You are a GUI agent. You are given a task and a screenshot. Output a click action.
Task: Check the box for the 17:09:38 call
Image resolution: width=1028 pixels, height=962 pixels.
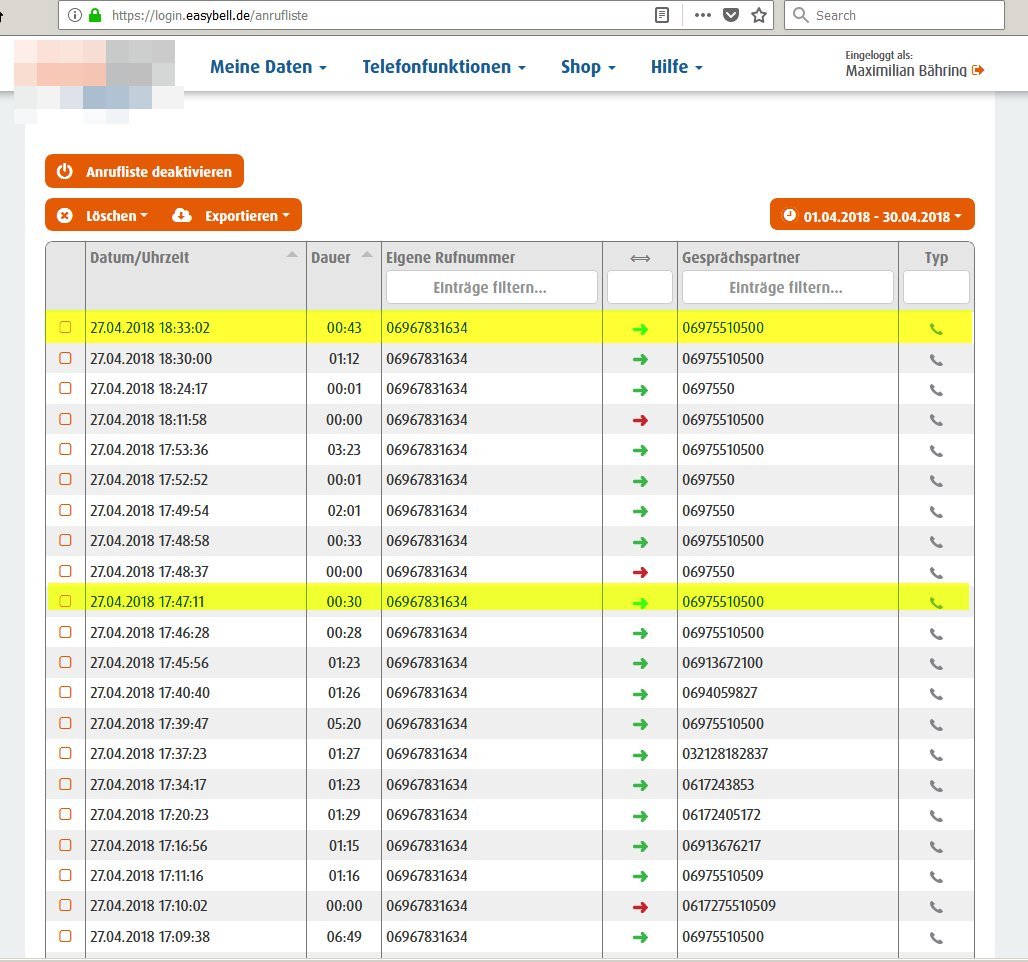[x=66, y=936]
